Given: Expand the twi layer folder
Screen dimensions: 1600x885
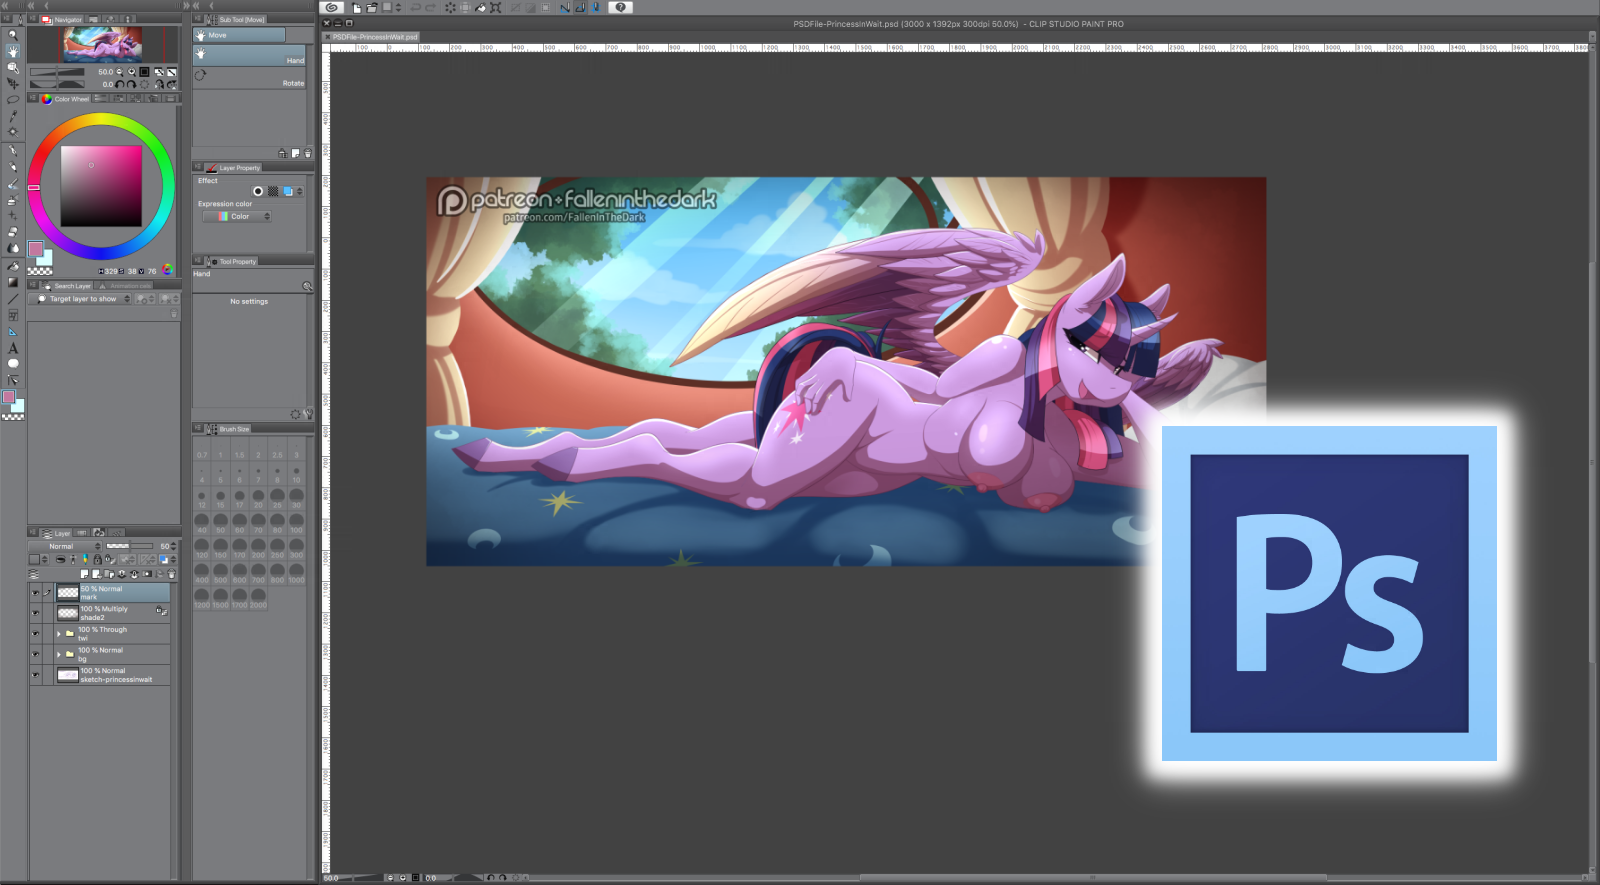Looking at the screenshot, I should tap(59, 634).
